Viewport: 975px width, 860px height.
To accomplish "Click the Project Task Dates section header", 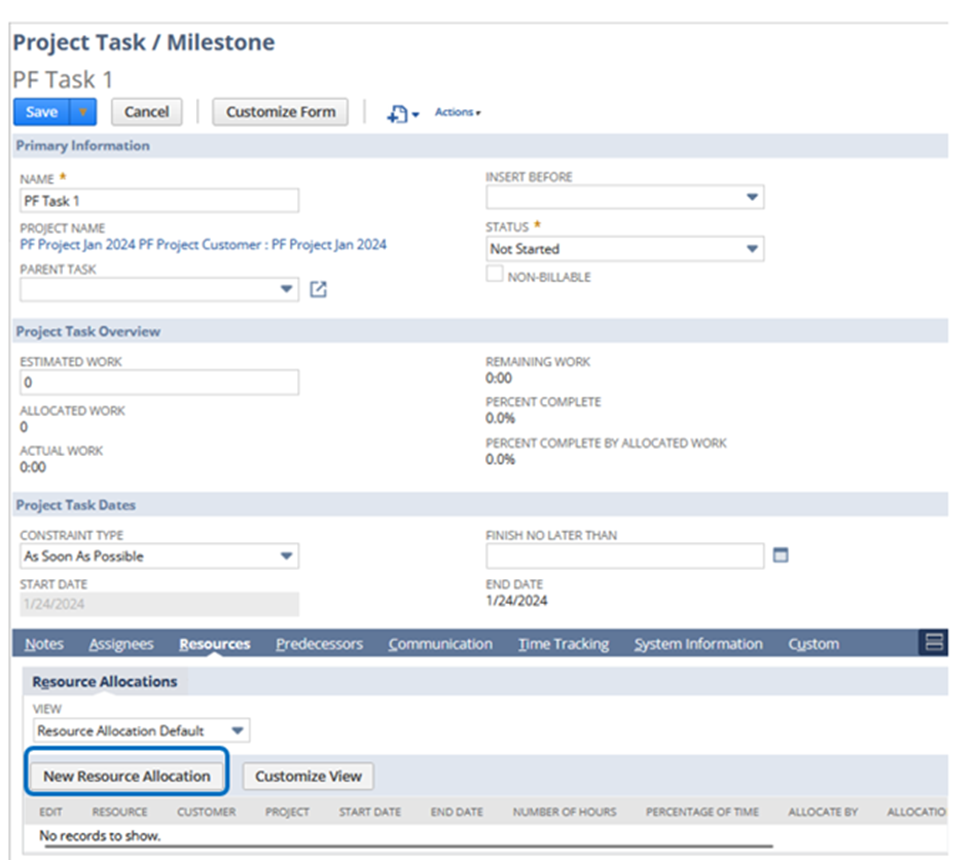I will 481,505.
